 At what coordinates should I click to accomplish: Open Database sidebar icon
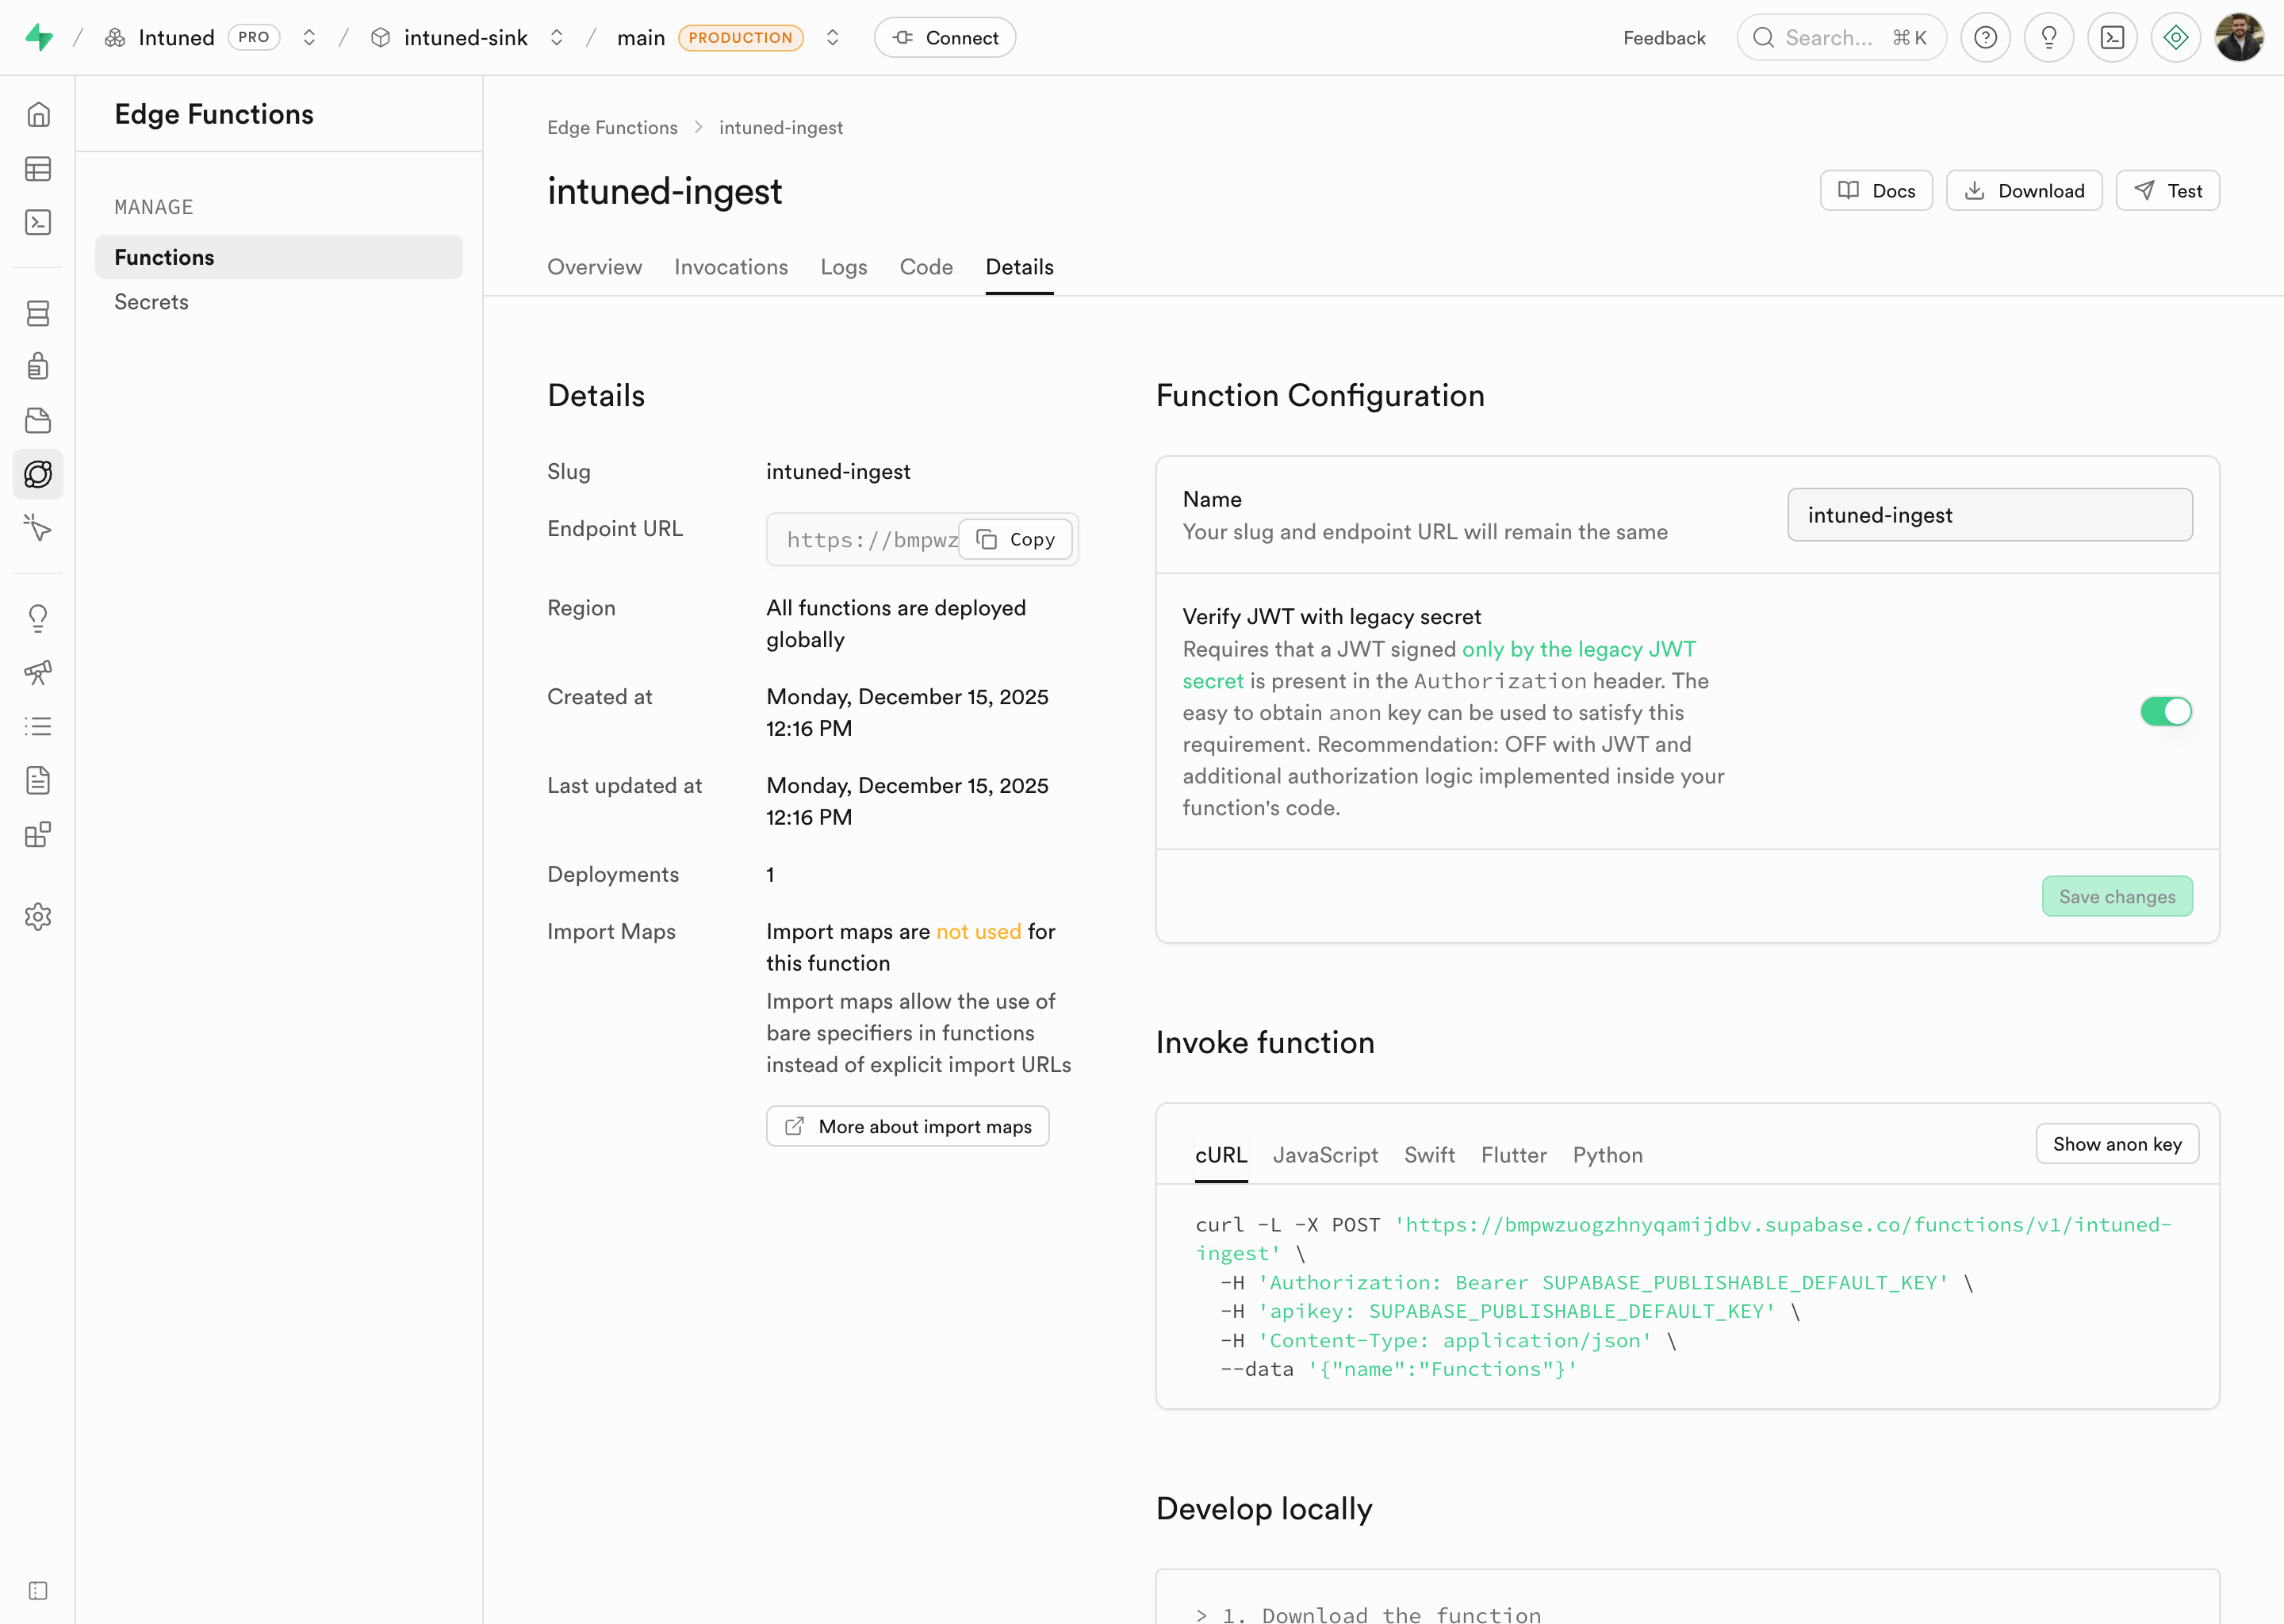(38, 314)
